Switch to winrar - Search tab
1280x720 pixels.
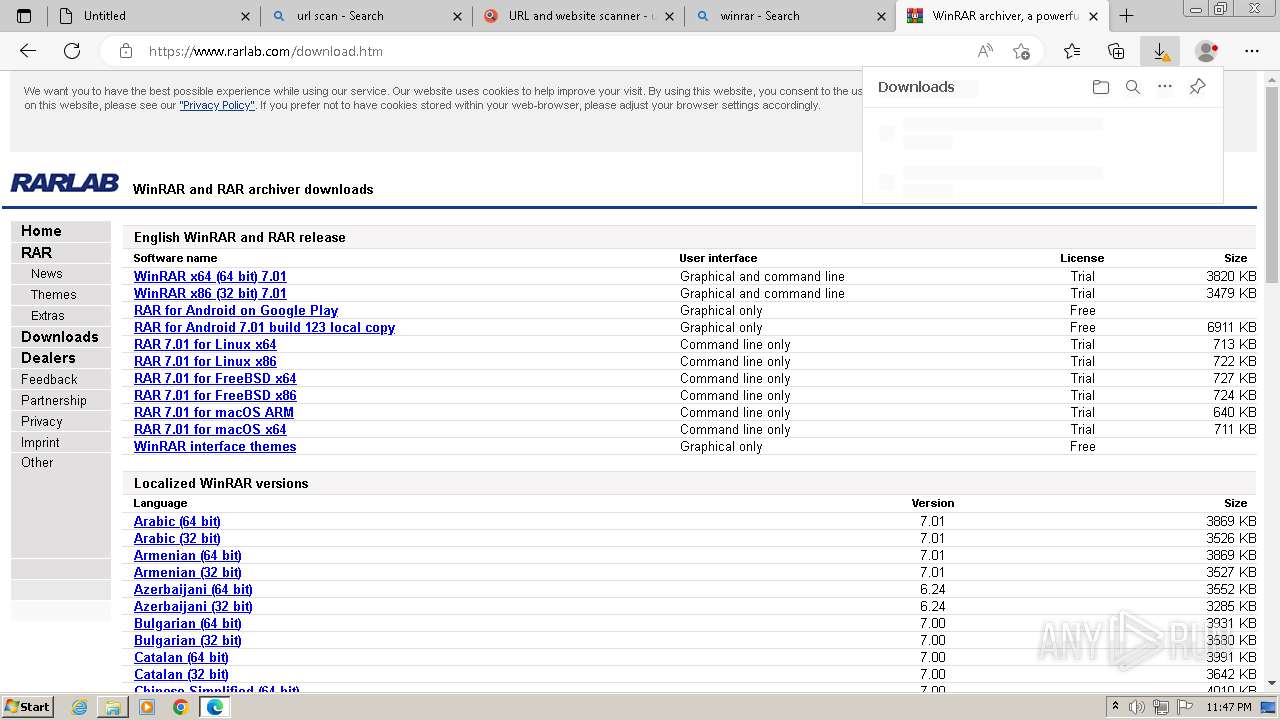790,16
